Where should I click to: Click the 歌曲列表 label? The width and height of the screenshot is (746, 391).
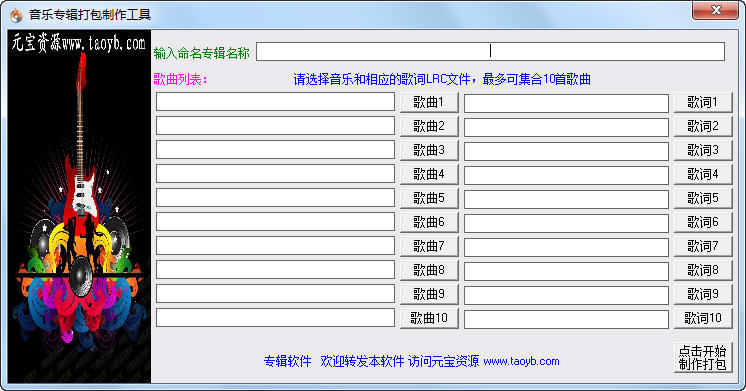tap(181, 79)
